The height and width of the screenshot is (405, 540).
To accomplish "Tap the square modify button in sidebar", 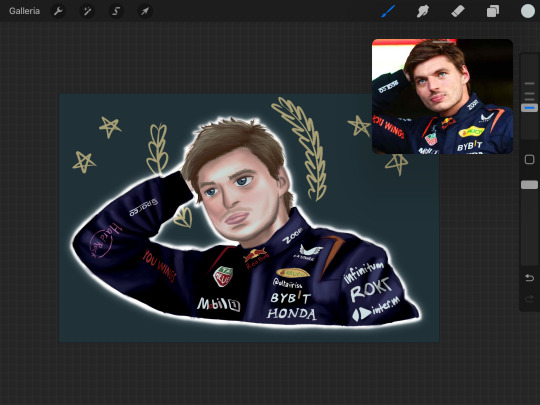I will point(529,159).
